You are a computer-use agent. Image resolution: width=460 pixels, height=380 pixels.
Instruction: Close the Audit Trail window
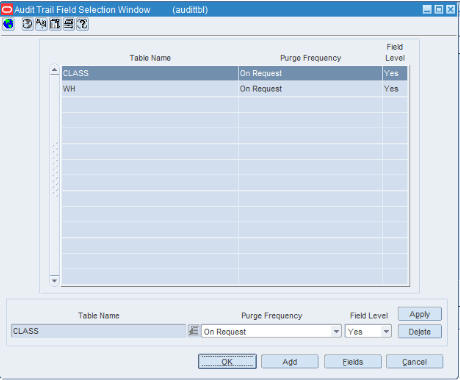coord(451,10)
